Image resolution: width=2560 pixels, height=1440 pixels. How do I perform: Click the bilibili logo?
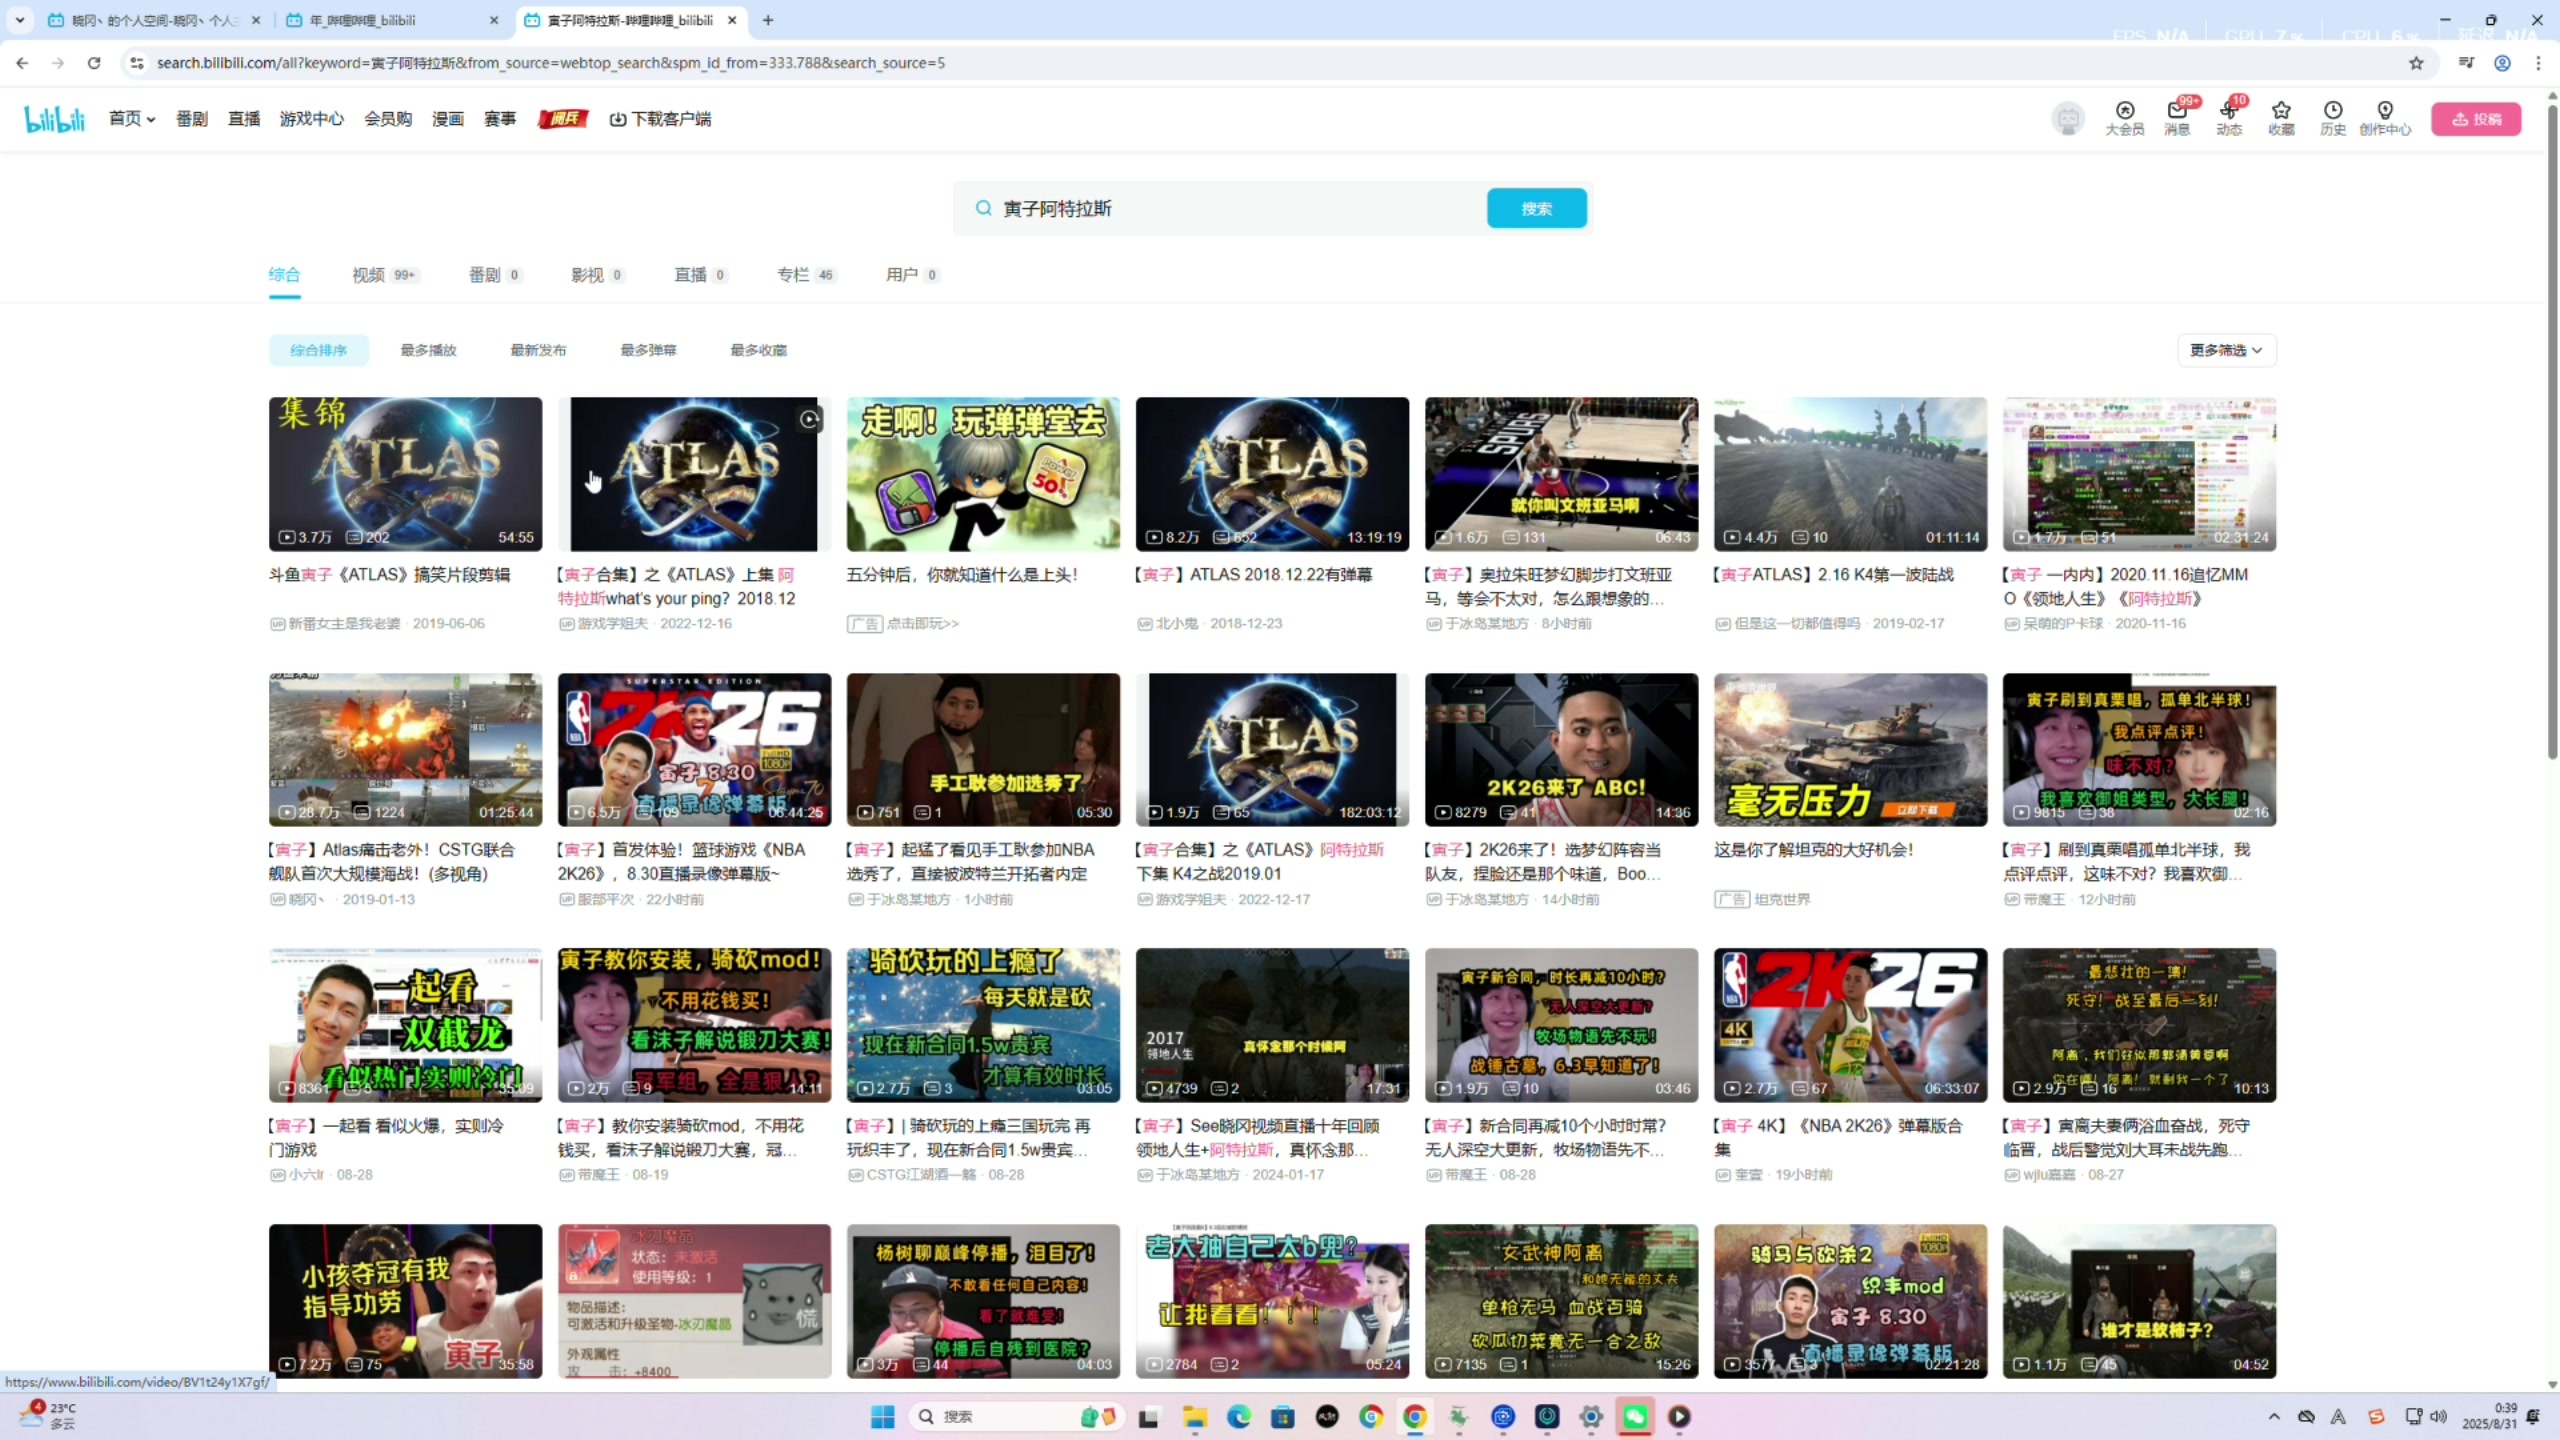tap(55, 119)
